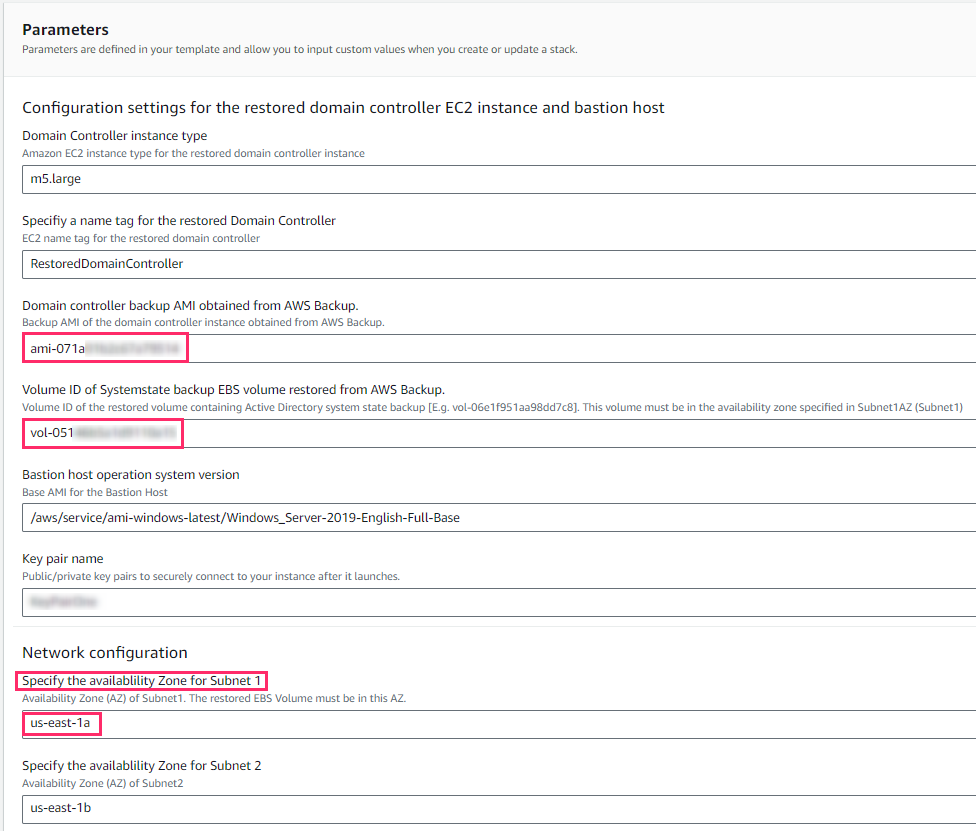
Task: Click the us-east-1a availability zone field
Action: tap(60, 723)
